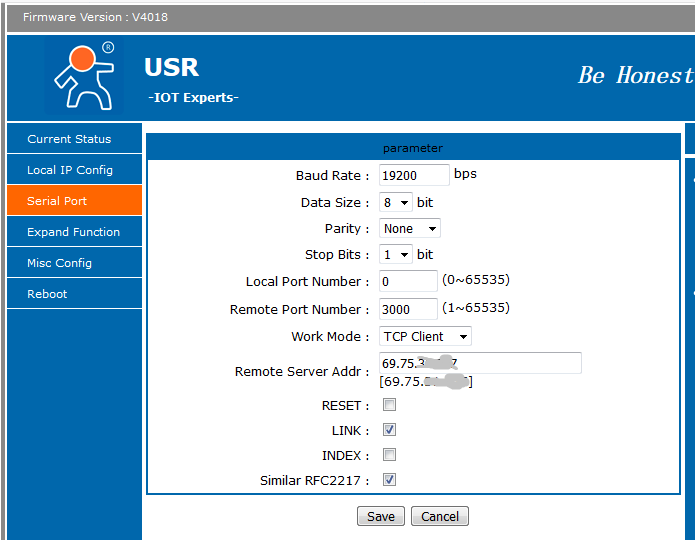Click the Save button
The width and height of the screenshot is (700, 540).
pos(381,516)
